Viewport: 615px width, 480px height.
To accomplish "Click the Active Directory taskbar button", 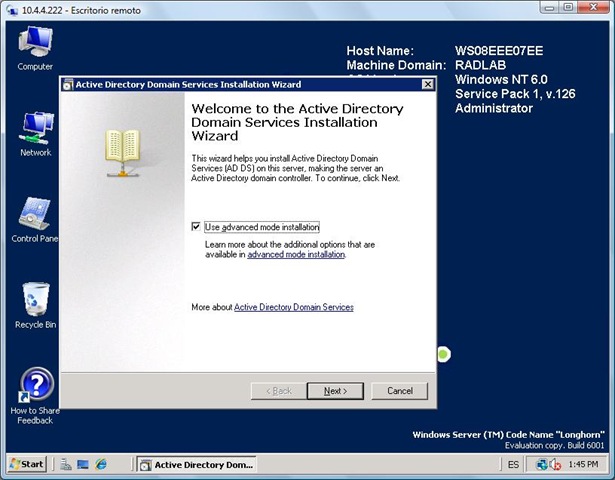I will 196,465.
